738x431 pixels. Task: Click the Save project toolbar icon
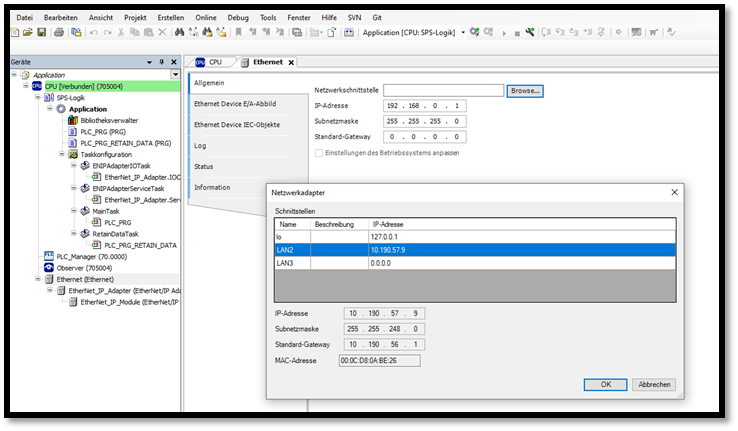click(x=41, y=33)
